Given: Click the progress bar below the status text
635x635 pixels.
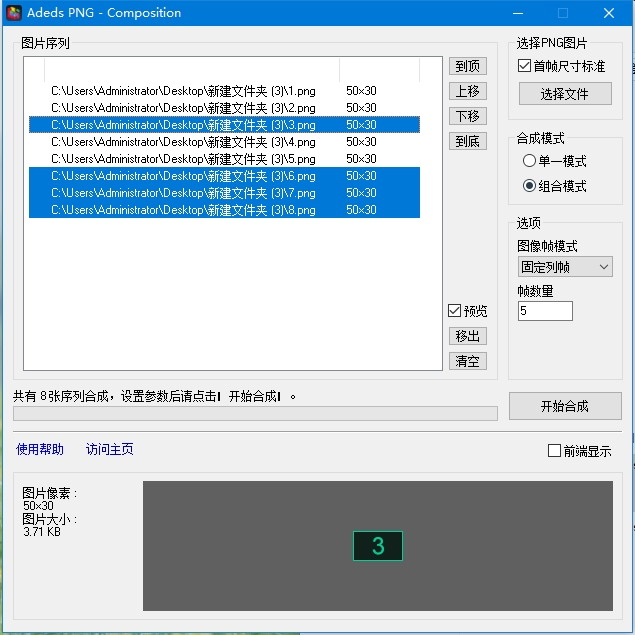Looking at the screenshot, I should coord(255,413).
